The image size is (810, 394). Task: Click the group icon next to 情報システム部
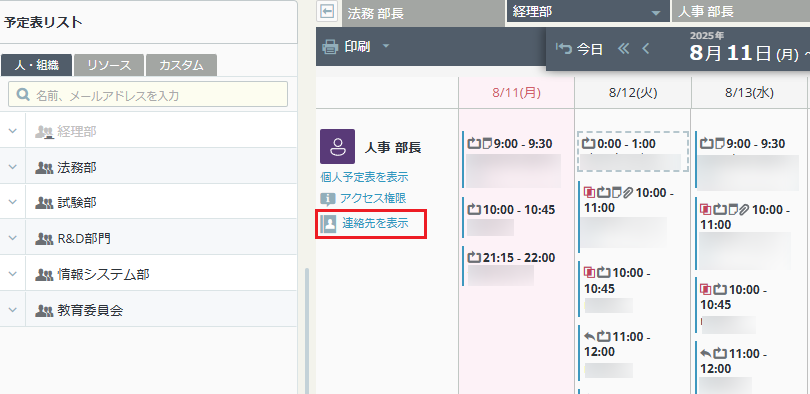pyautogui.click(x=44, y=275)
